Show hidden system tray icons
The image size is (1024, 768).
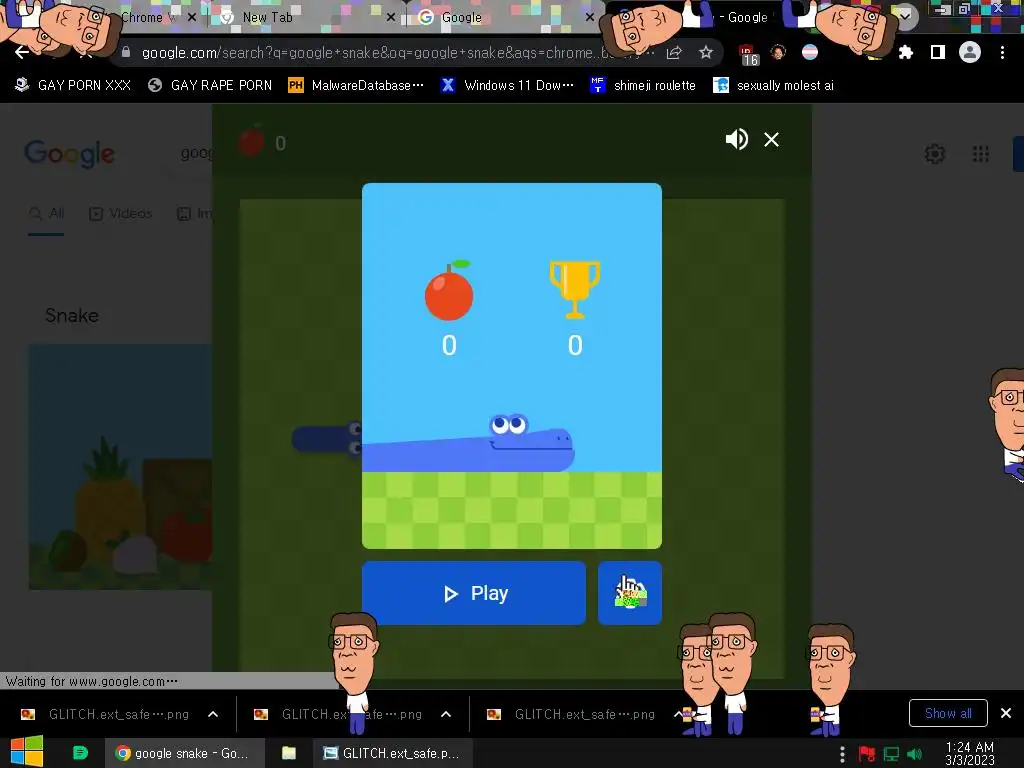[842, 754]
